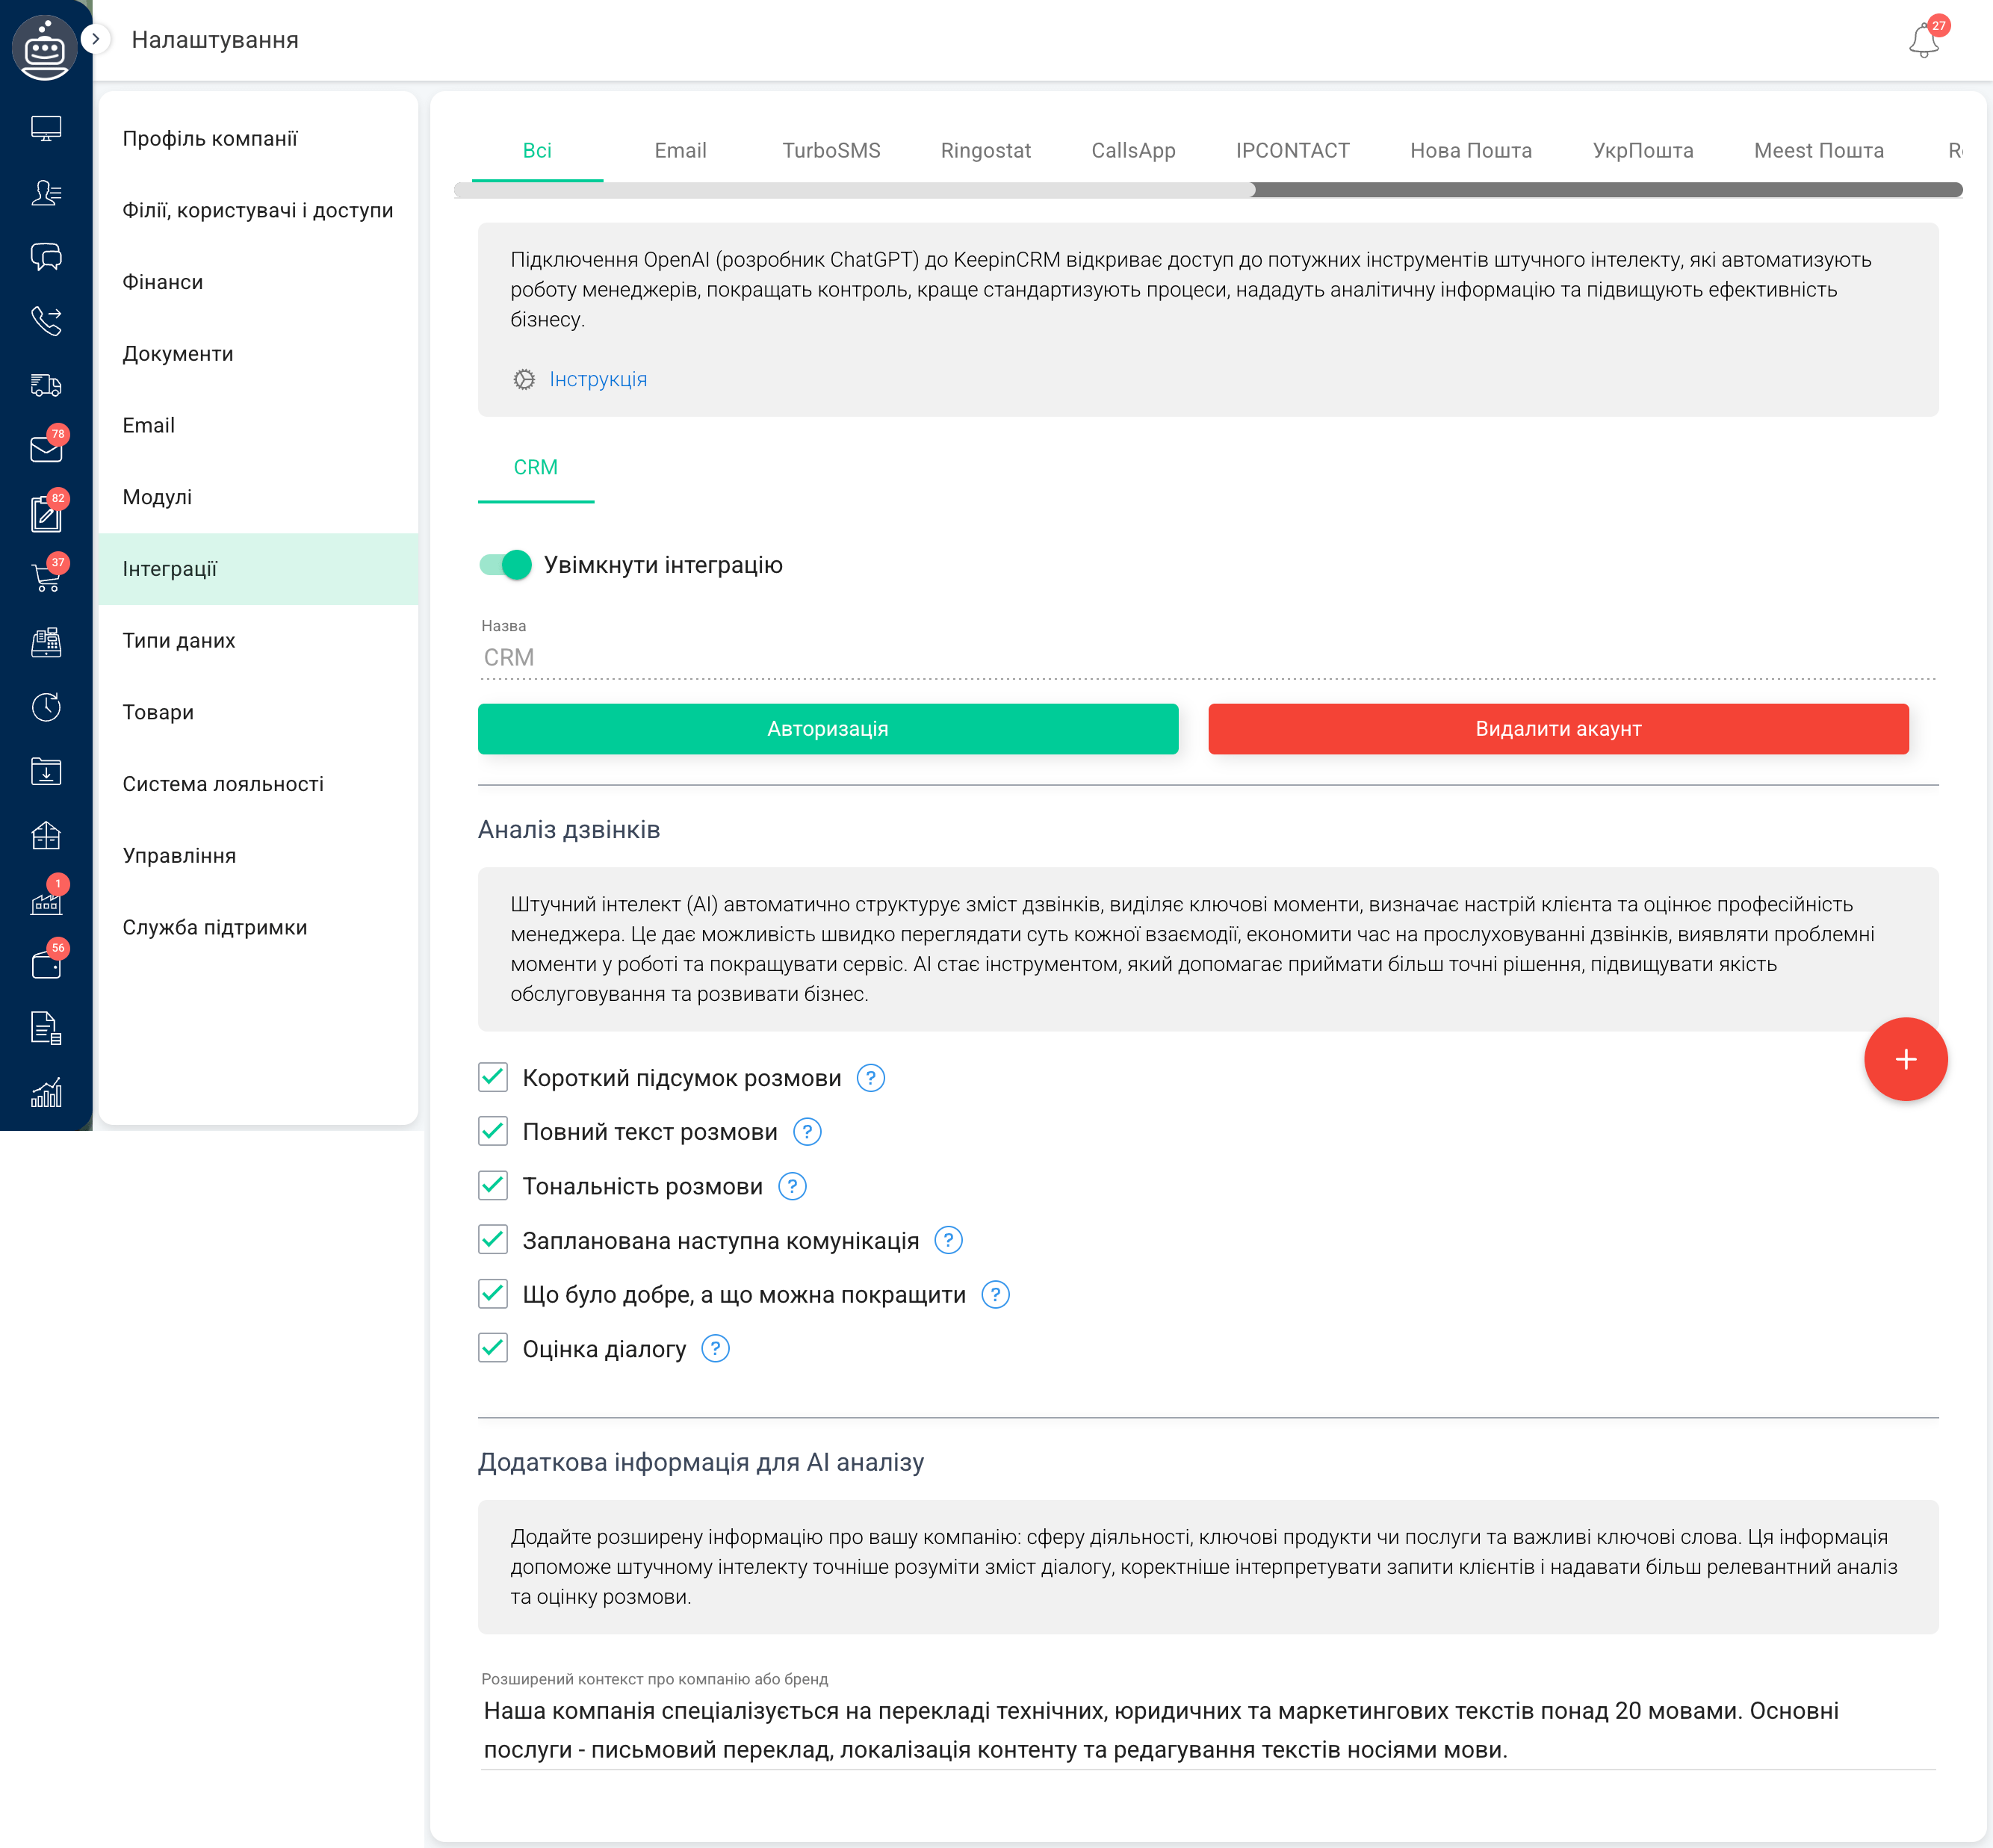The image size is (1993, 1848).
Task: Open the Інструкція link
Action: tap(598, 379)
